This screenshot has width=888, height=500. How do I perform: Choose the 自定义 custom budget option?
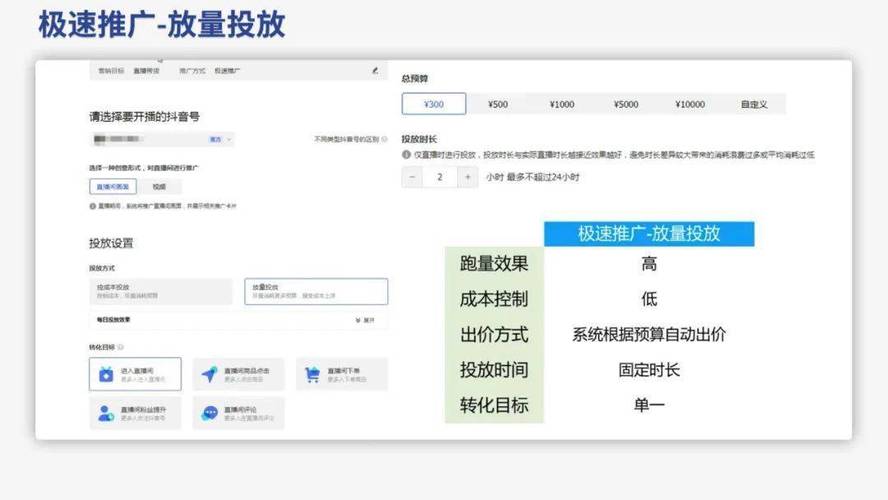(x=754, y=104)
